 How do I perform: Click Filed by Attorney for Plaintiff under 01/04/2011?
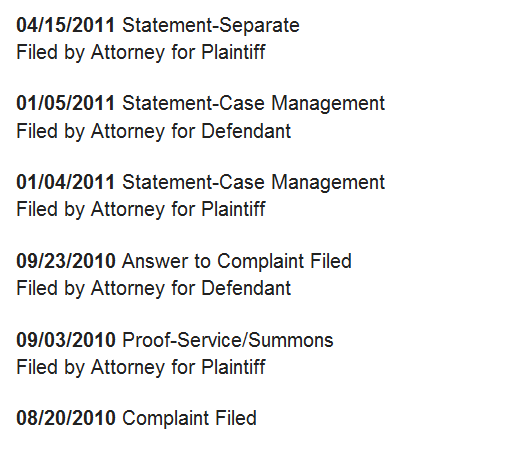click(x=141, y=210)
